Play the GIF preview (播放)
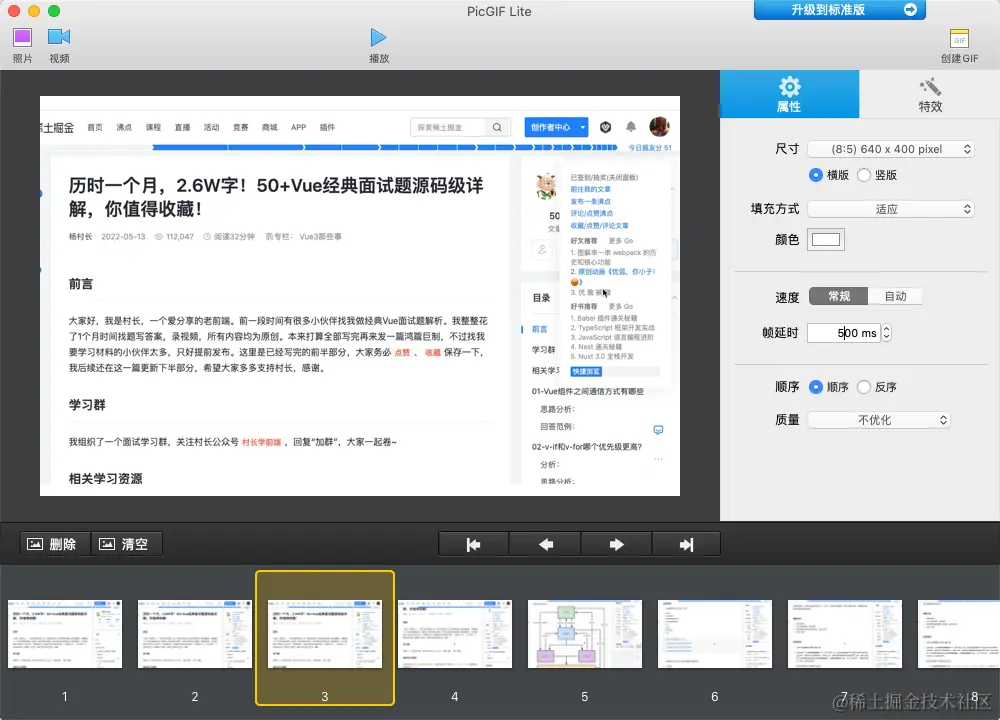Image resolution: width=1000 pixels, height=720 pixels. [x=379, y=38]
